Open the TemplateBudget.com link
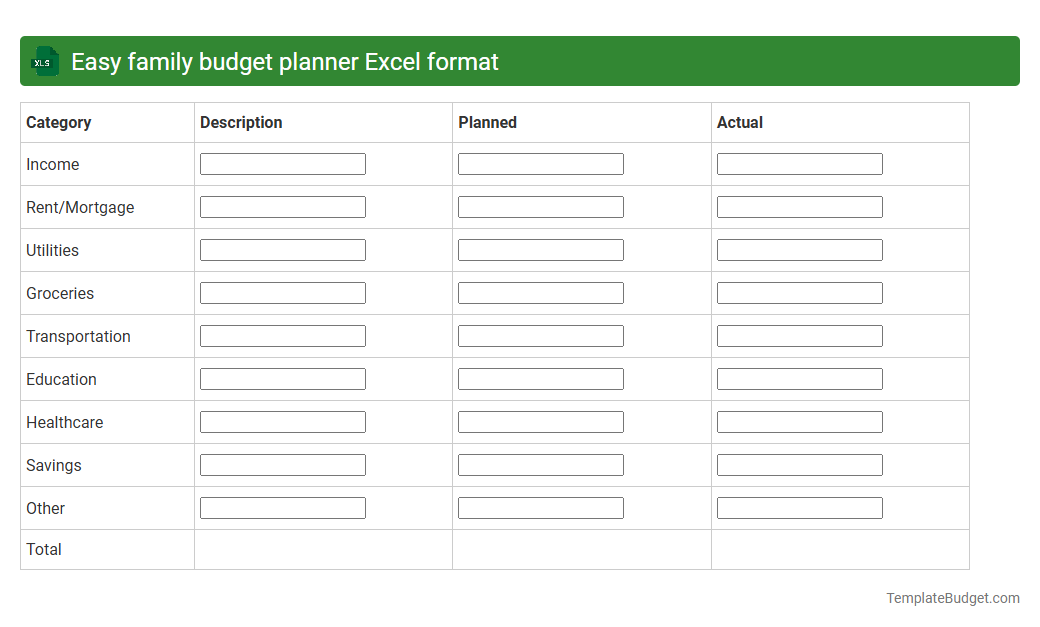1040x627 pixels. click(x=952, y=597)
